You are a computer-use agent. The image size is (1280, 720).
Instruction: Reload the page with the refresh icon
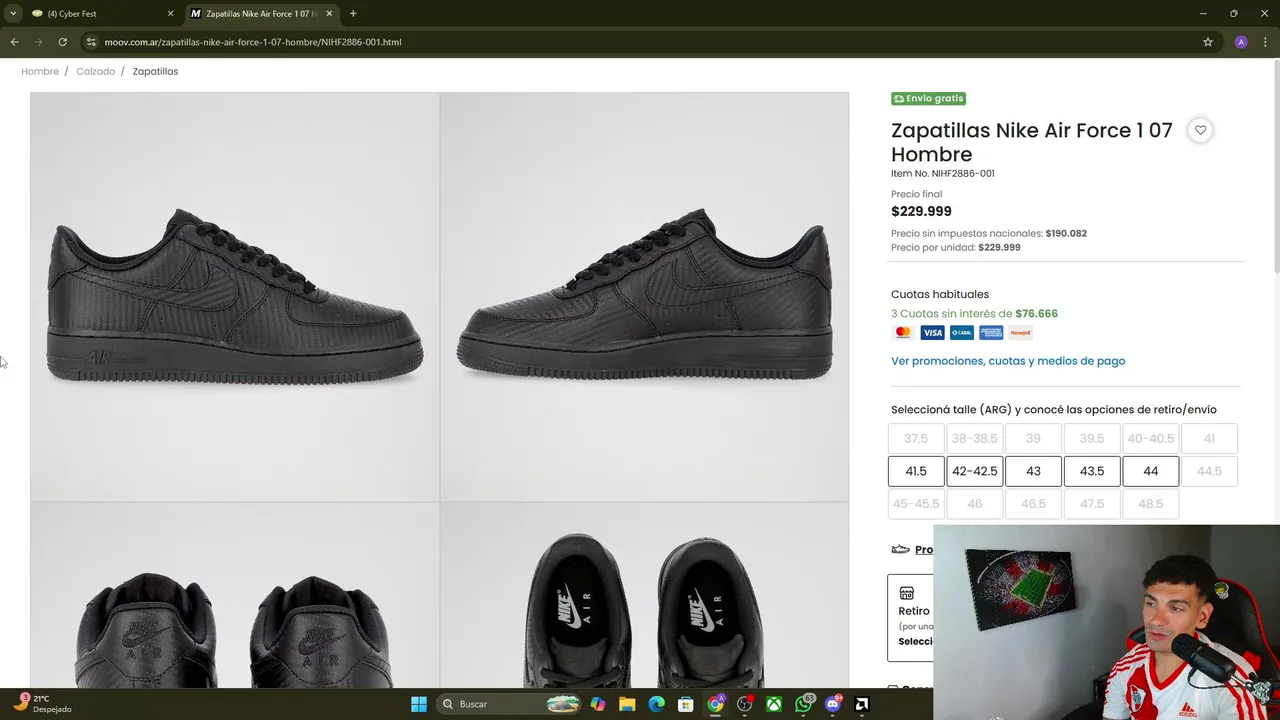click(62, 42)
